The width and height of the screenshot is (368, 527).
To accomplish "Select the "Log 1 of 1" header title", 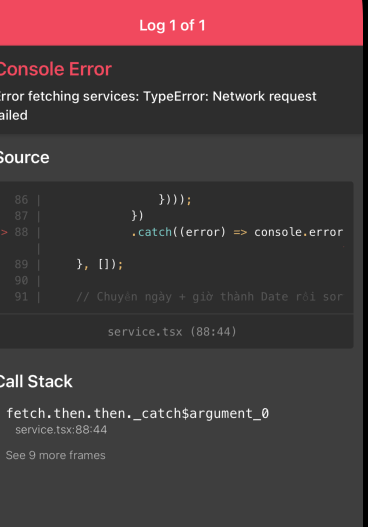I will tap(172, 26).
